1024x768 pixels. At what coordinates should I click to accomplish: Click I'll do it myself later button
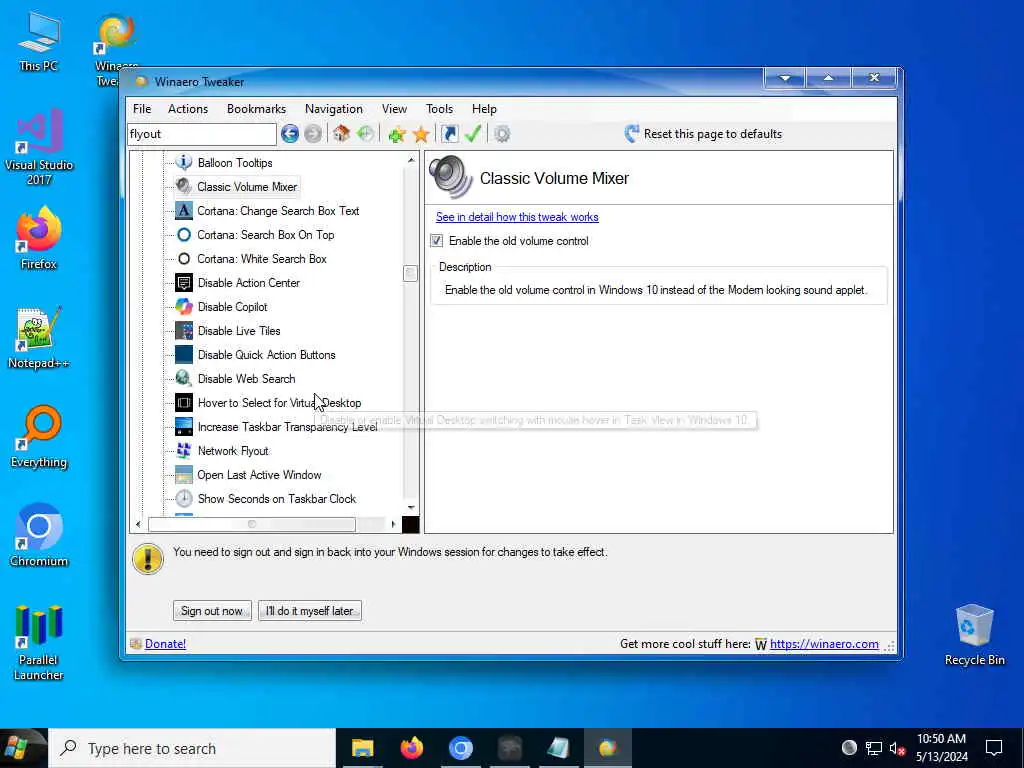(310, 611)
